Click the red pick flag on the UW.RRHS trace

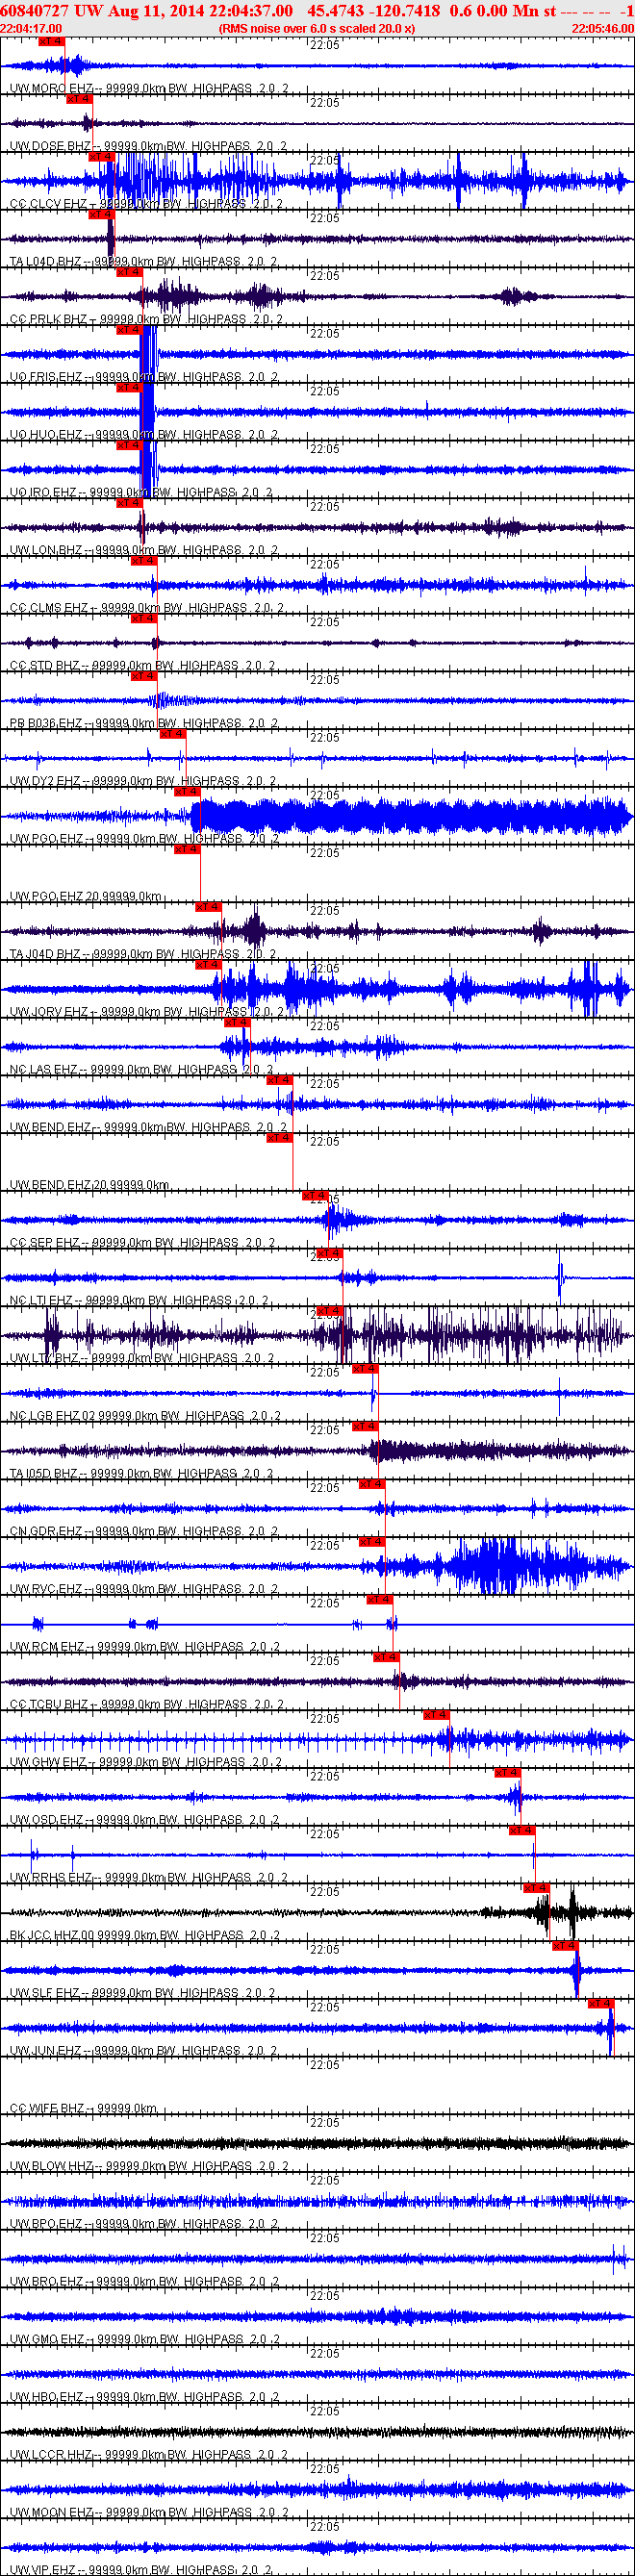(522, 1831)
